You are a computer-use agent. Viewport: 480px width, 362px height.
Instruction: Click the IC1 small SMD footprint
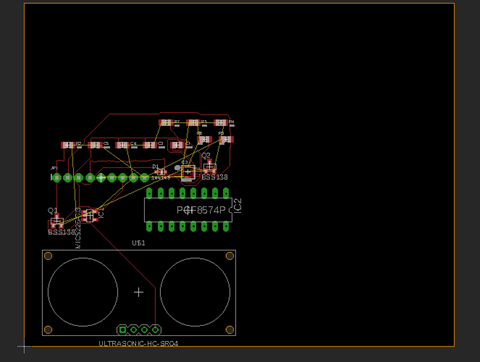point(89,216)
